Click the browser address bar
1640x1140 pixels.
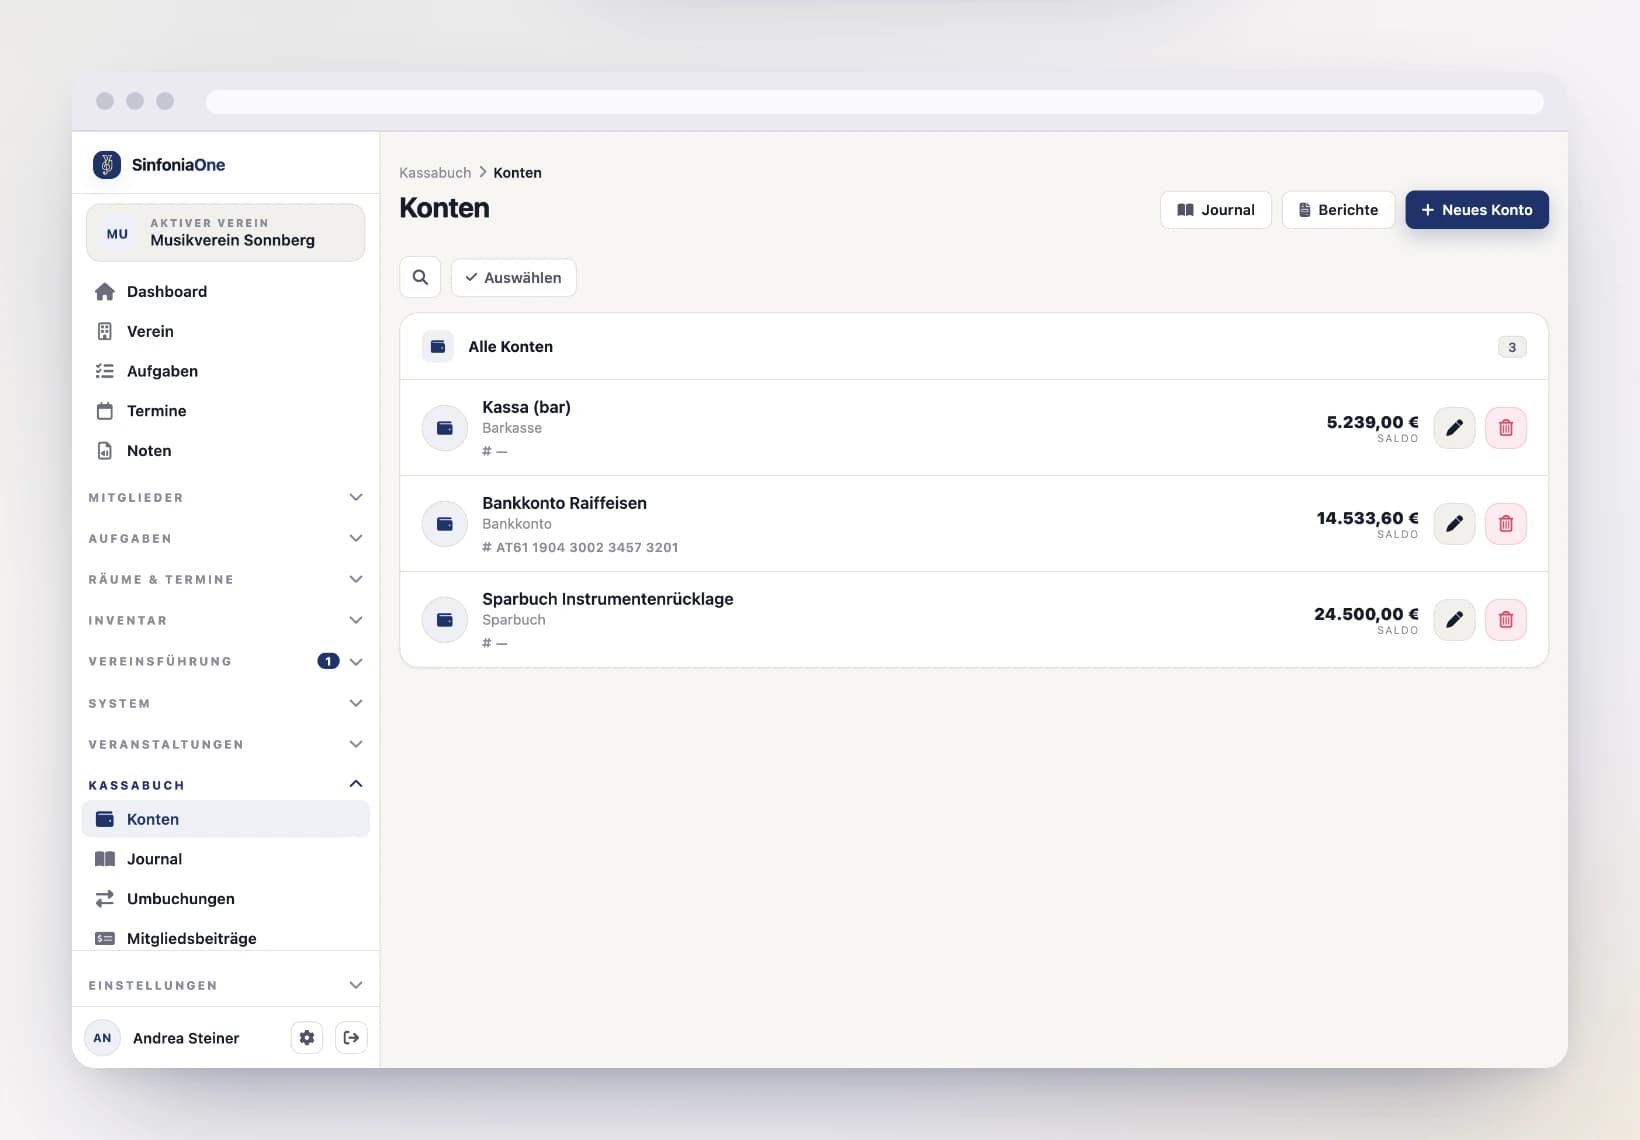(x=874, y=102)
